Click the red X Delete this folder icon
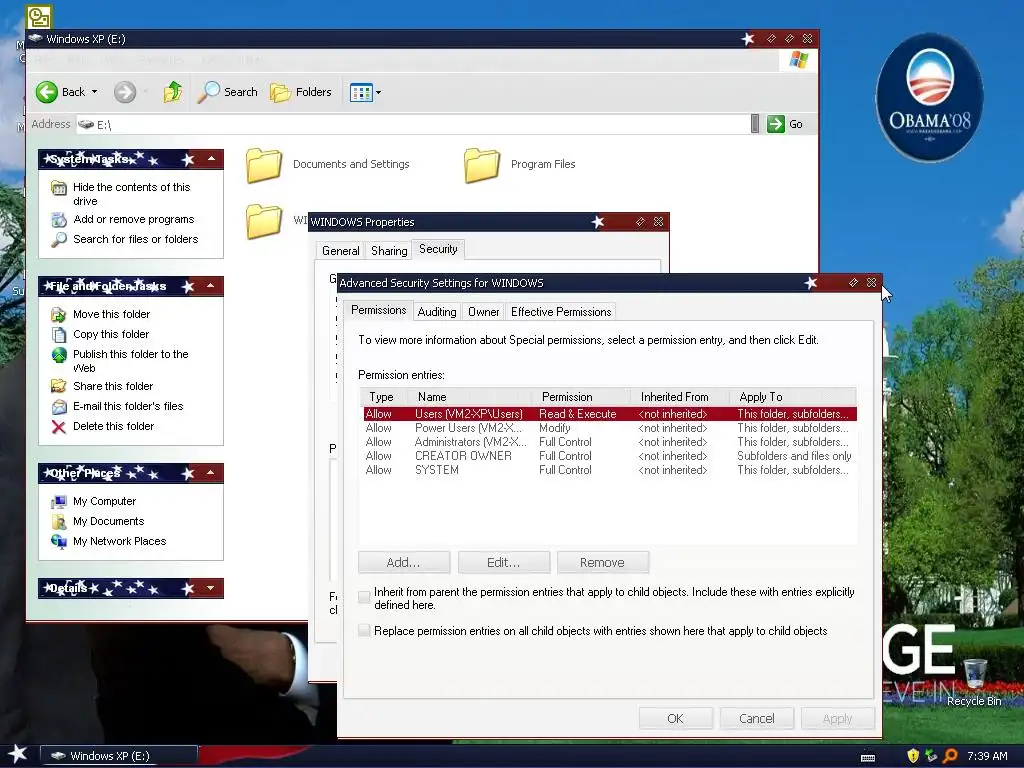The height and width of the screenshot is (768, 1024). coord(59,427)
